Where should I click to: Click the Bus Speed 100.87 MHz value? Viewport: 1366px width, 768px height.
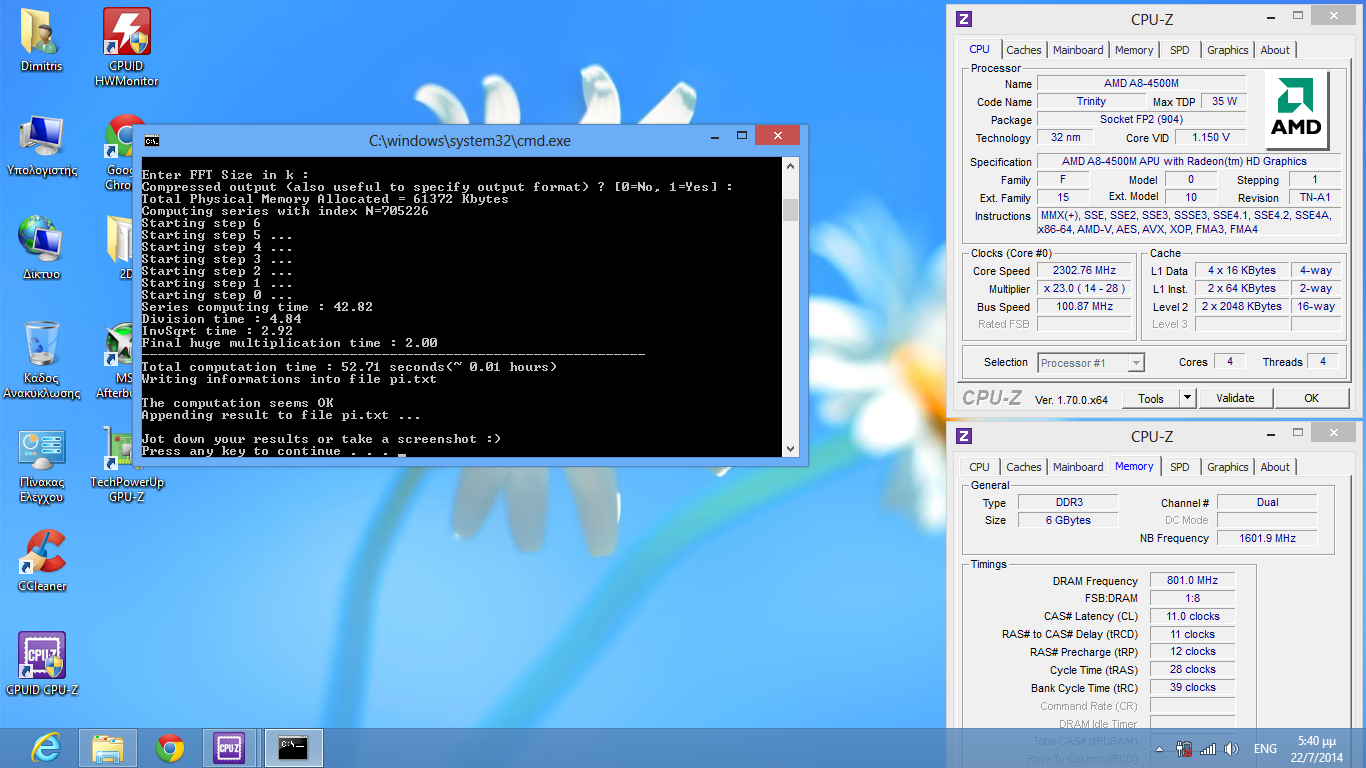1084,307
